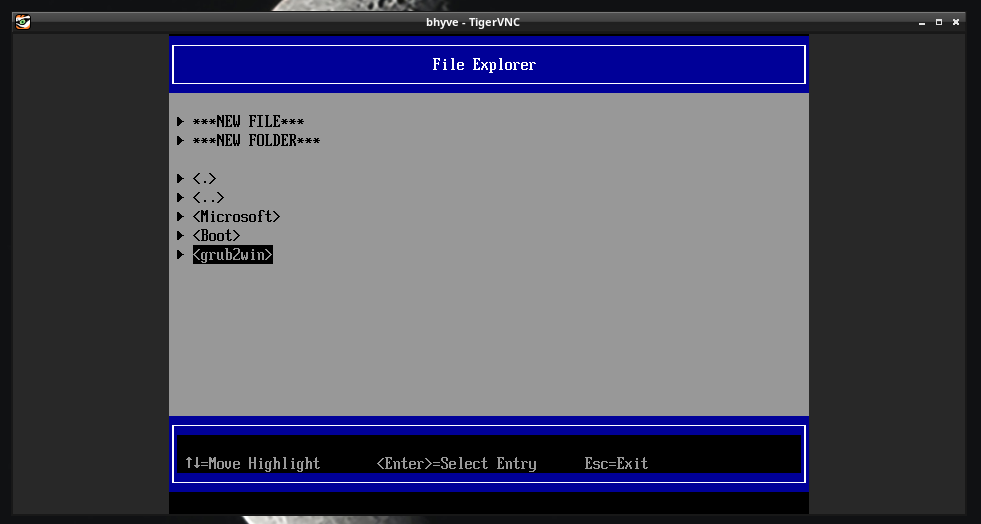Click the triangle next to <..> entry
Image resolution: width=981 pixels, height=524 pixels.
click(x=181, y=198)
